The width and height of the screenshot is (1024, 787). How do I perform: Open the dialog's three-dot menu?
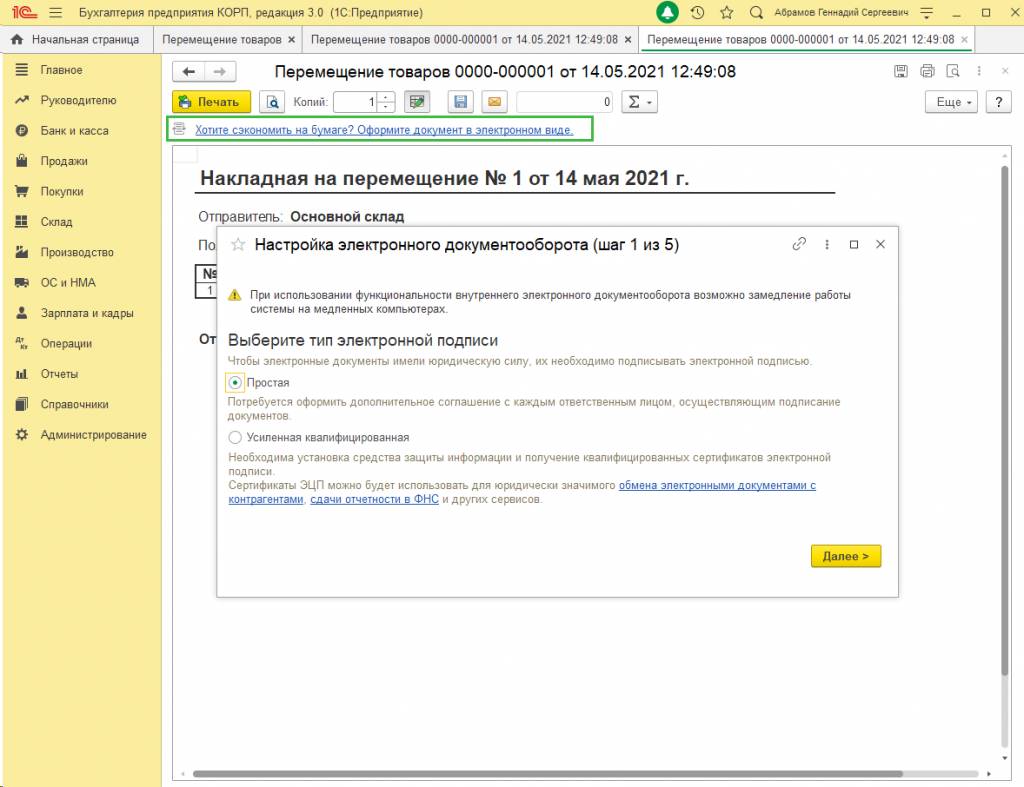click(827, 244)
